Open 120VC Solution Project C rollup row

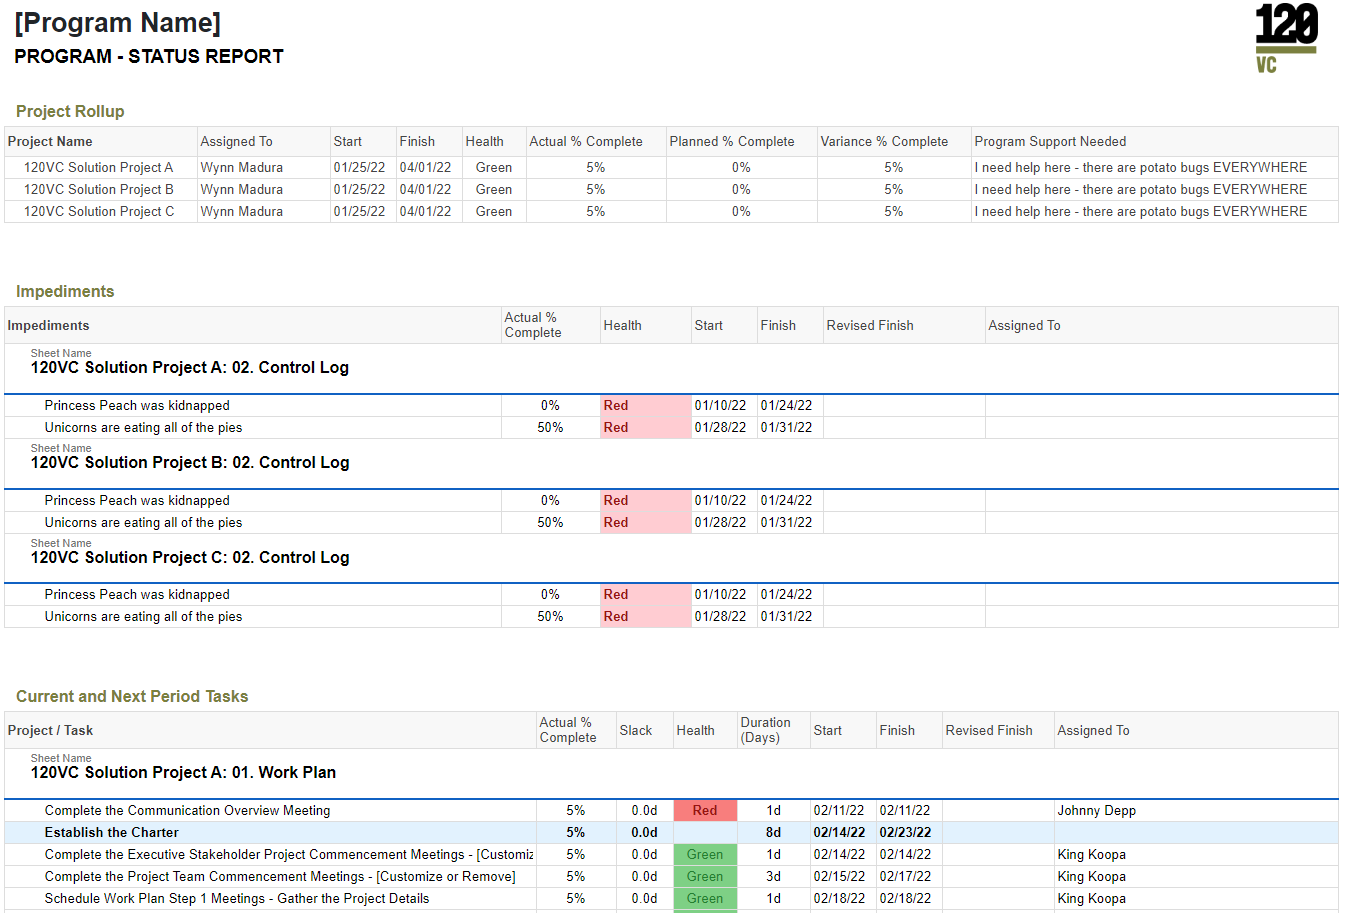coord(671,212)
